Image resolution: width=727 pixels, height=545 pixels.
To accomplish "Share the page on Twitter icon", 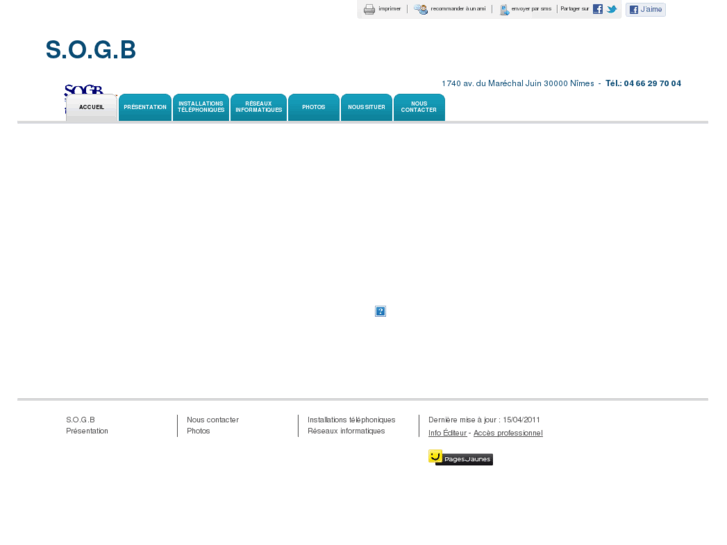I will (612, 9).
